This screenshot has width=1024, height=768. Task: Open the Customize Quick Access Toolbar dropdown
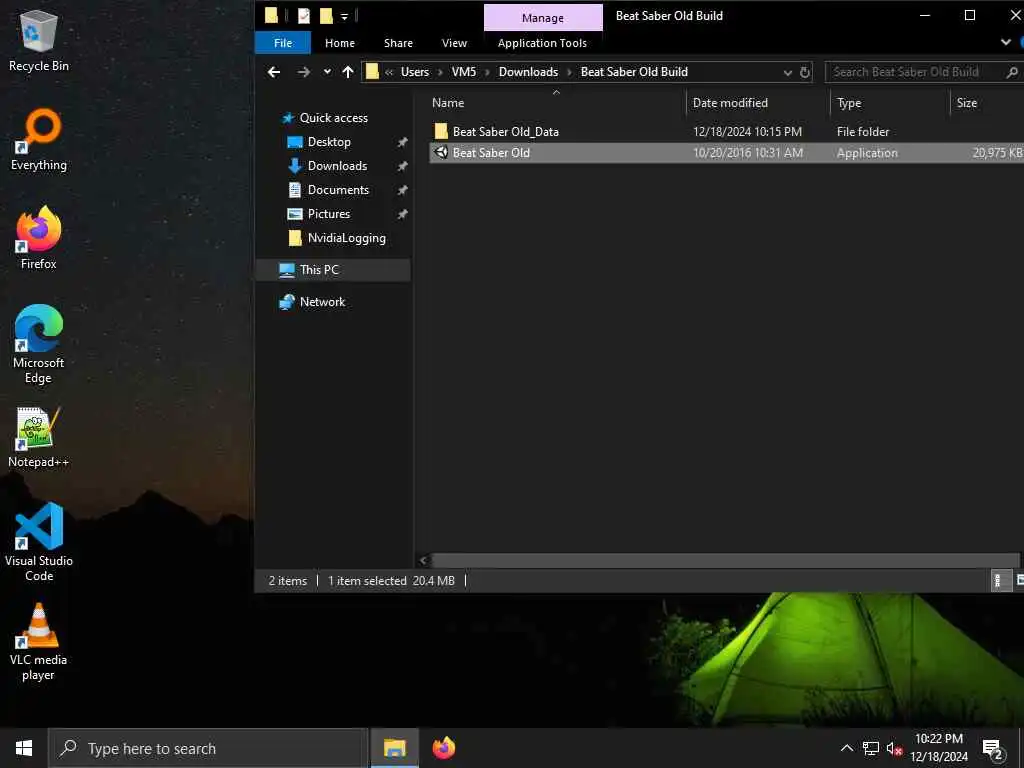tap(344, 16)
